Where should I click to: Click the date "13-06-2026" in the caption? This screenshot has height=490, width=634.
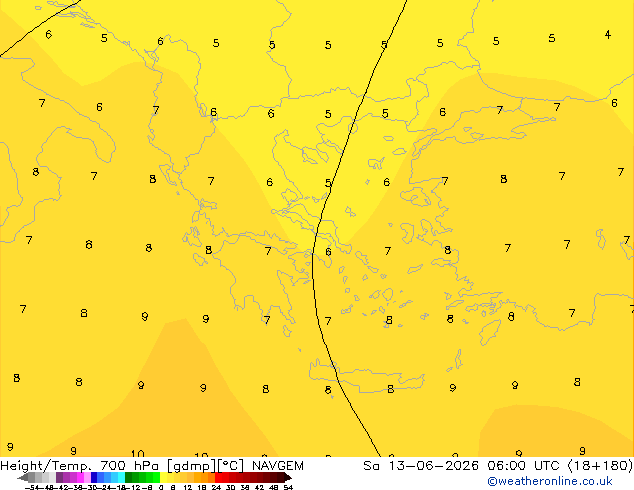tap(434, 466)
